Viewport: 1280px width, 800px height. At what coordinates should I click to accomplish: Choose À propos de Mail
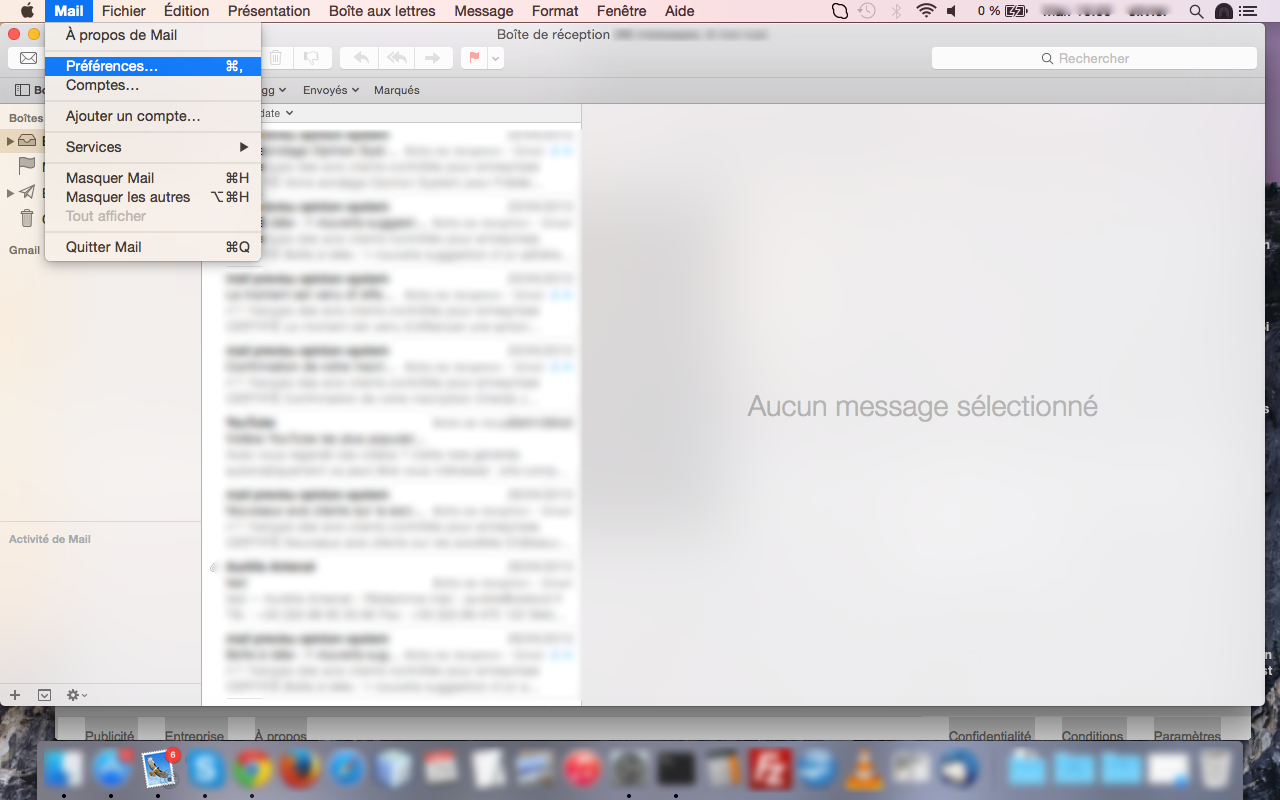pyautogui.click(x=153, y=35)
